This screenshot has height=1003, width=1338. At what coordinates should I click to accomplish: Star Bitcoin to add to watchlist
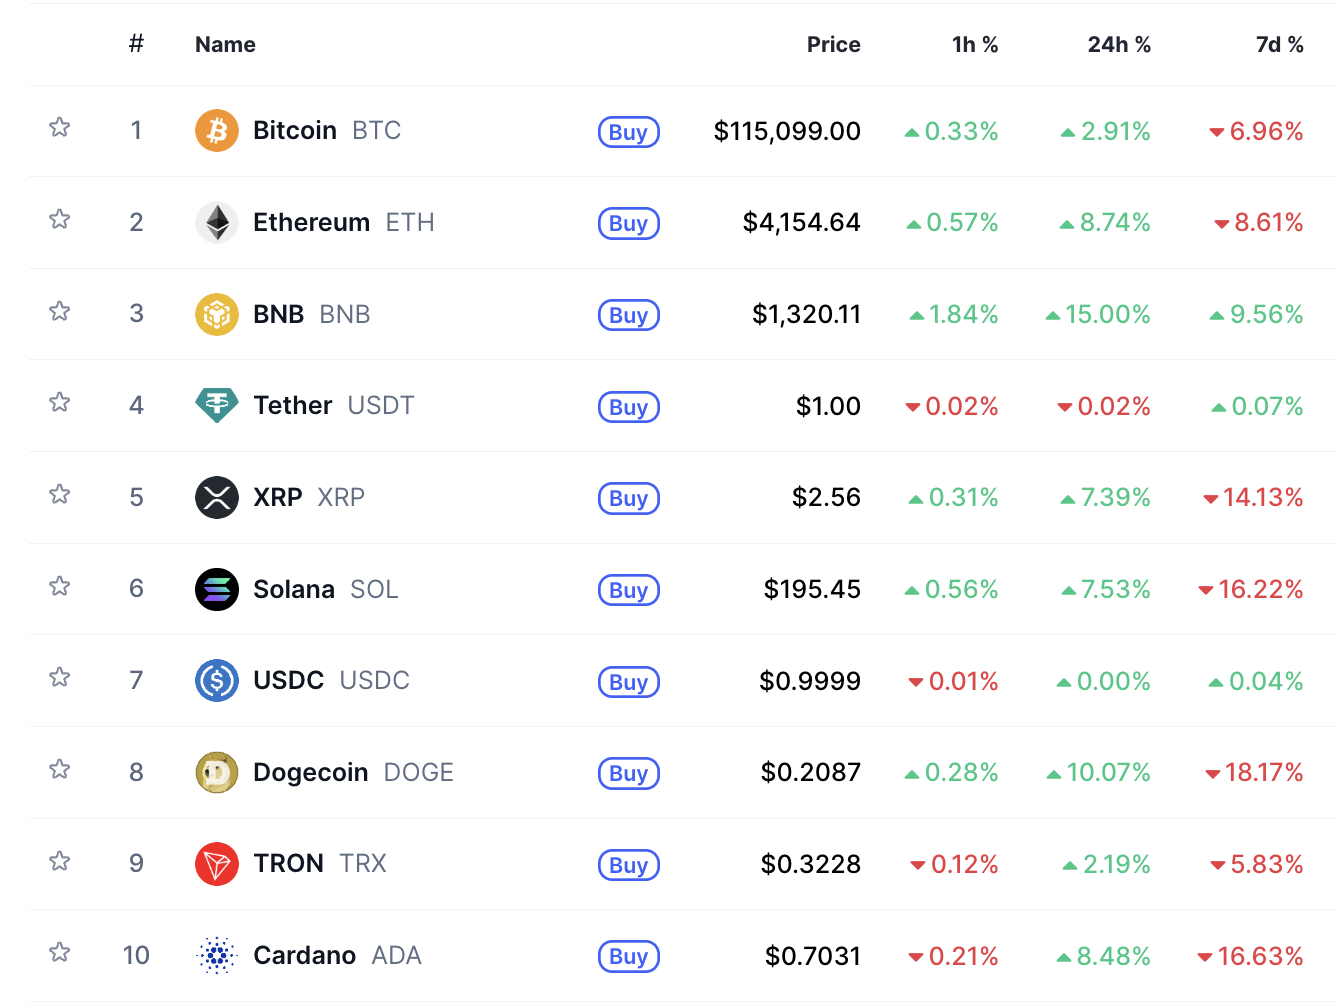coord(60,128)
